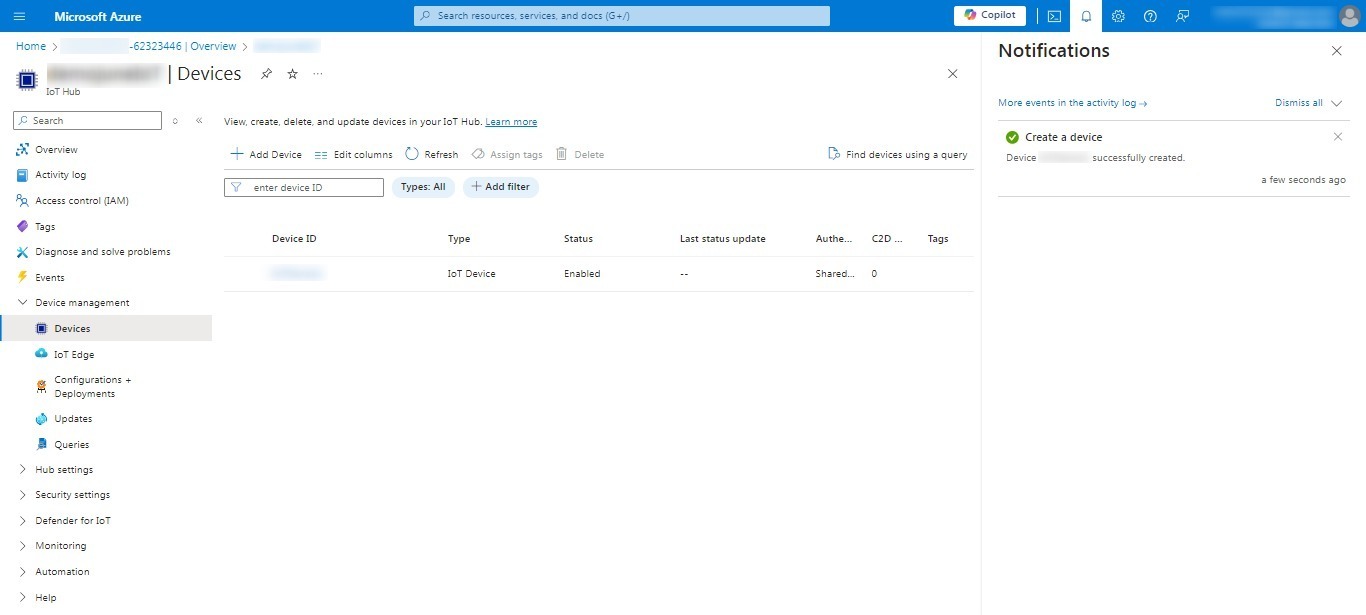Open the feedback icon in top bar
Viewport: 1366px width, 615px height.
1182,16
